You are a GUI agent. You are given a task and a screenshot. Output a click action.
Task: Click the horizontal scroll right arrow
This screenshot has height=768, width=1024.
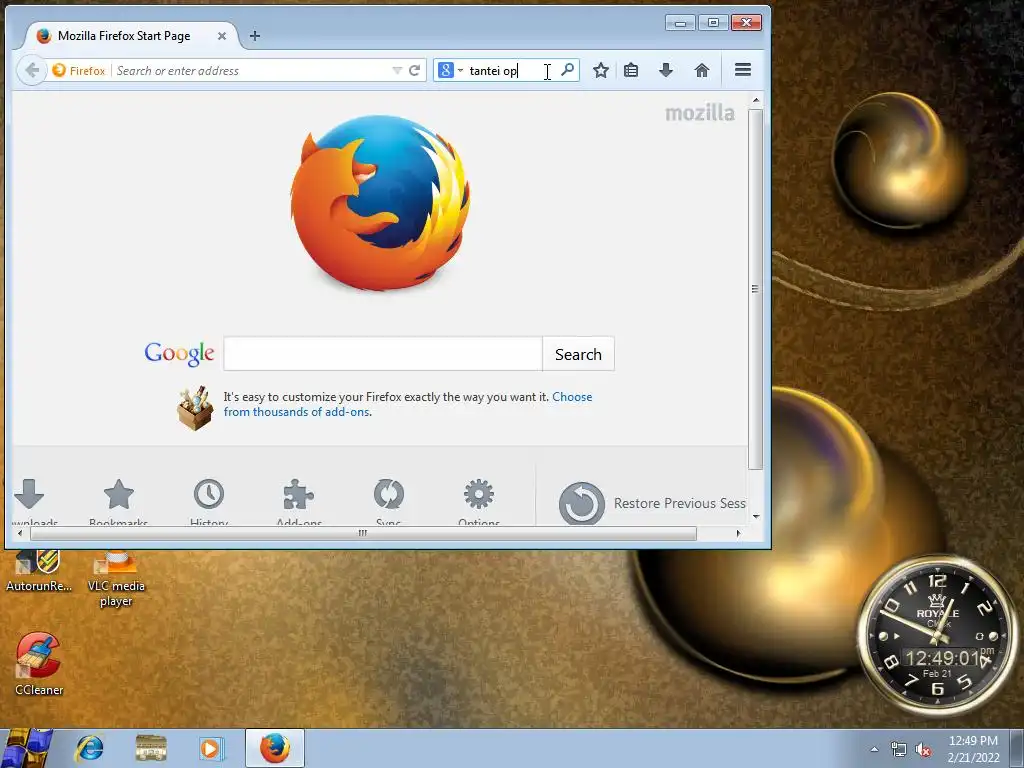point(739,534)
